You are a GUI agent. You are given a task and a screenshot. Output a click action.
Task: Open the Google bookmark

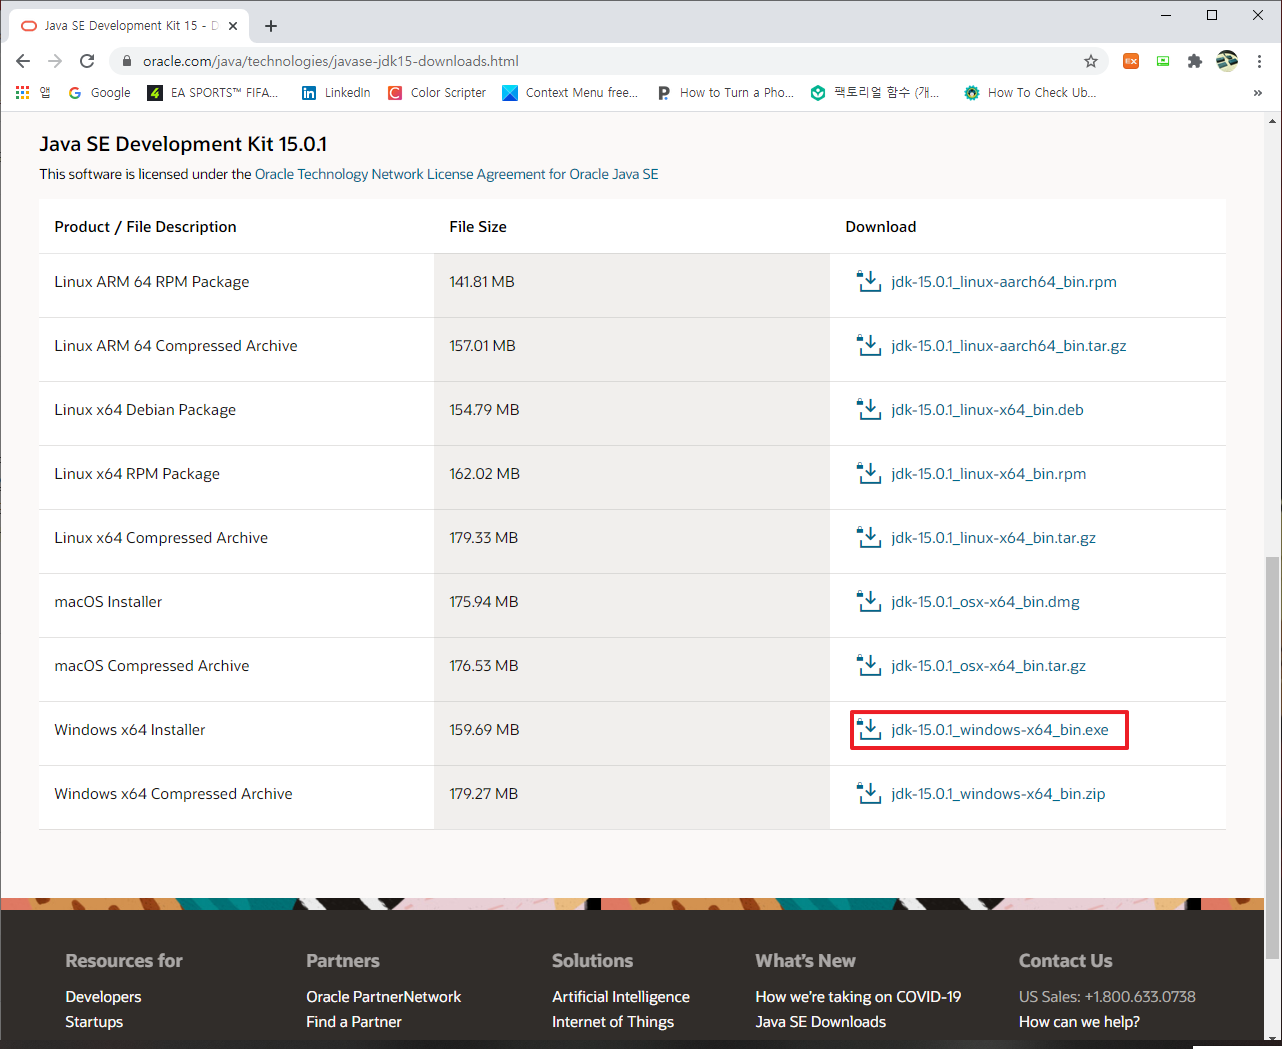pos(99,92)
